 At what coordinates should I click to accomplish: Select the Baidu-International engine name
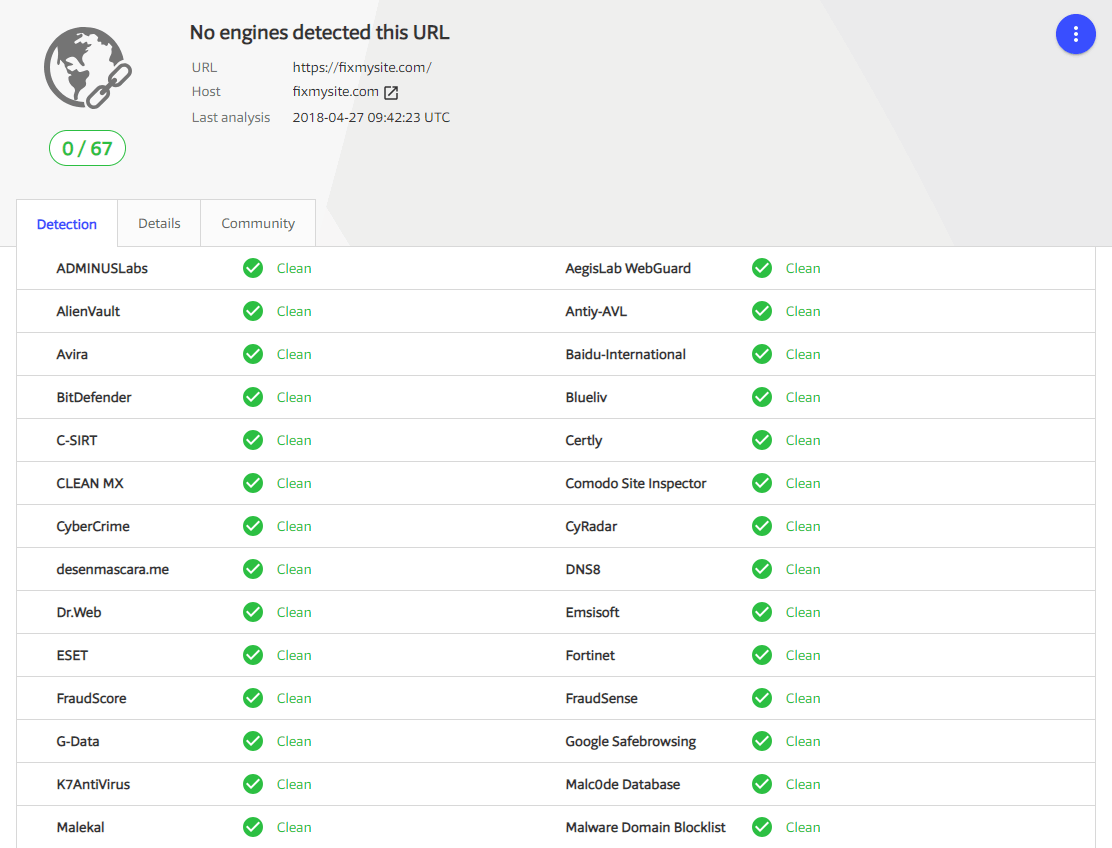pos(626,355)
